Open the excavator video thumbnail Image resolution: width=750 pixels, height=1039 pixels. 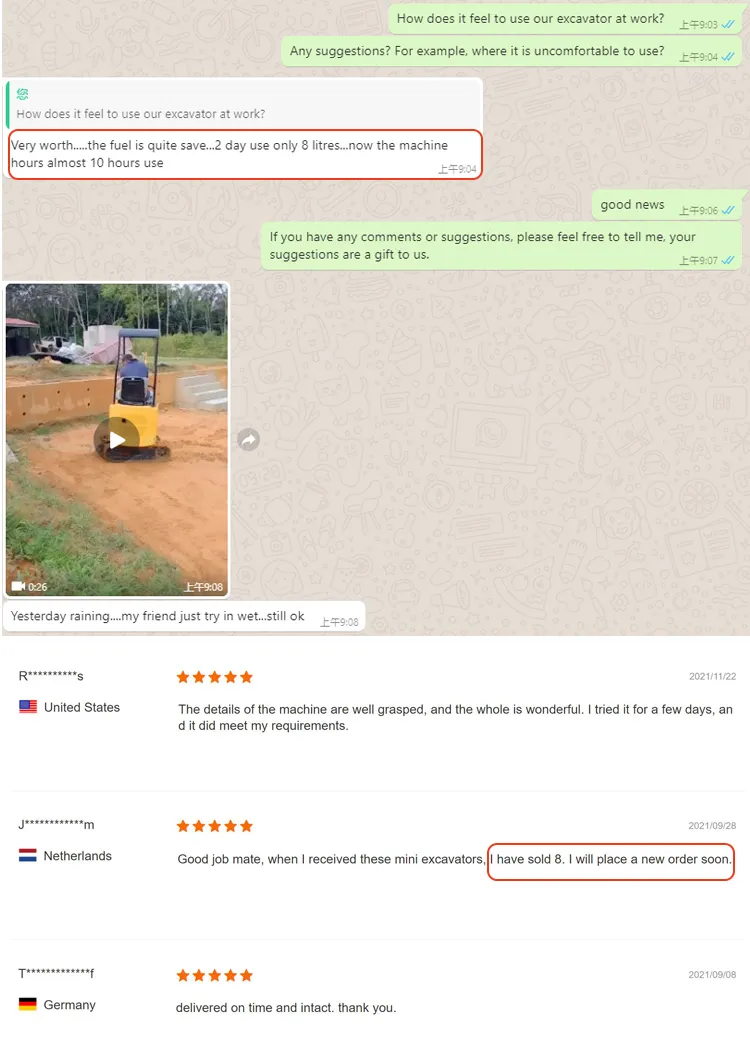point(117,440)
